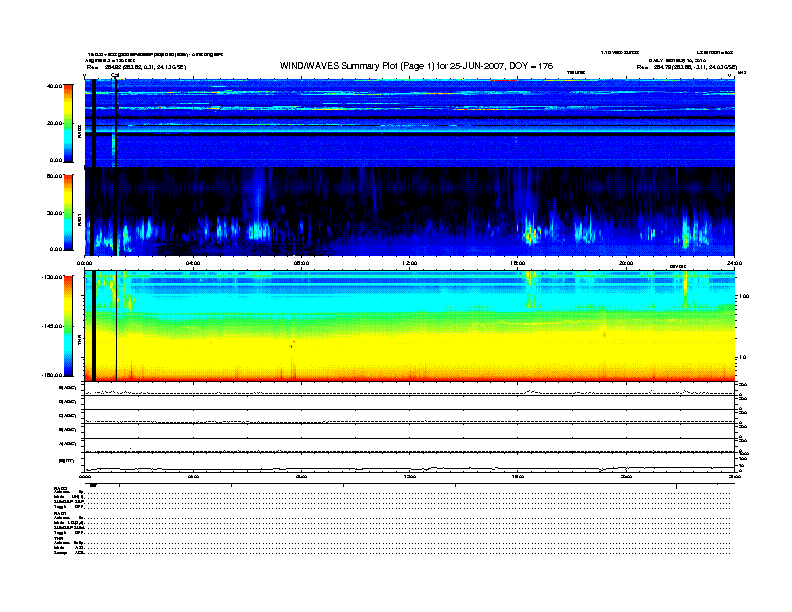Click the RAD1 panel color scale bar

[68, 213]
